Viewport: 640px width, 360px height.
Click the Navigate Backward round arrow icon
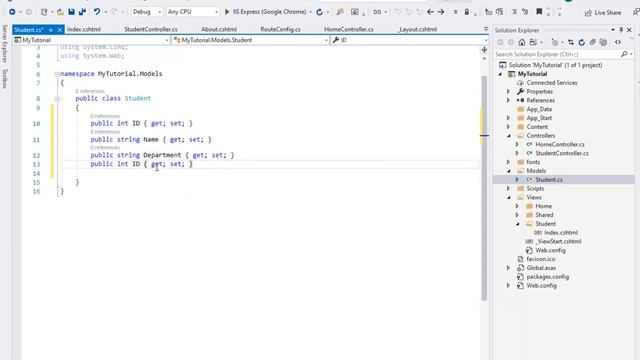[12, 12]
